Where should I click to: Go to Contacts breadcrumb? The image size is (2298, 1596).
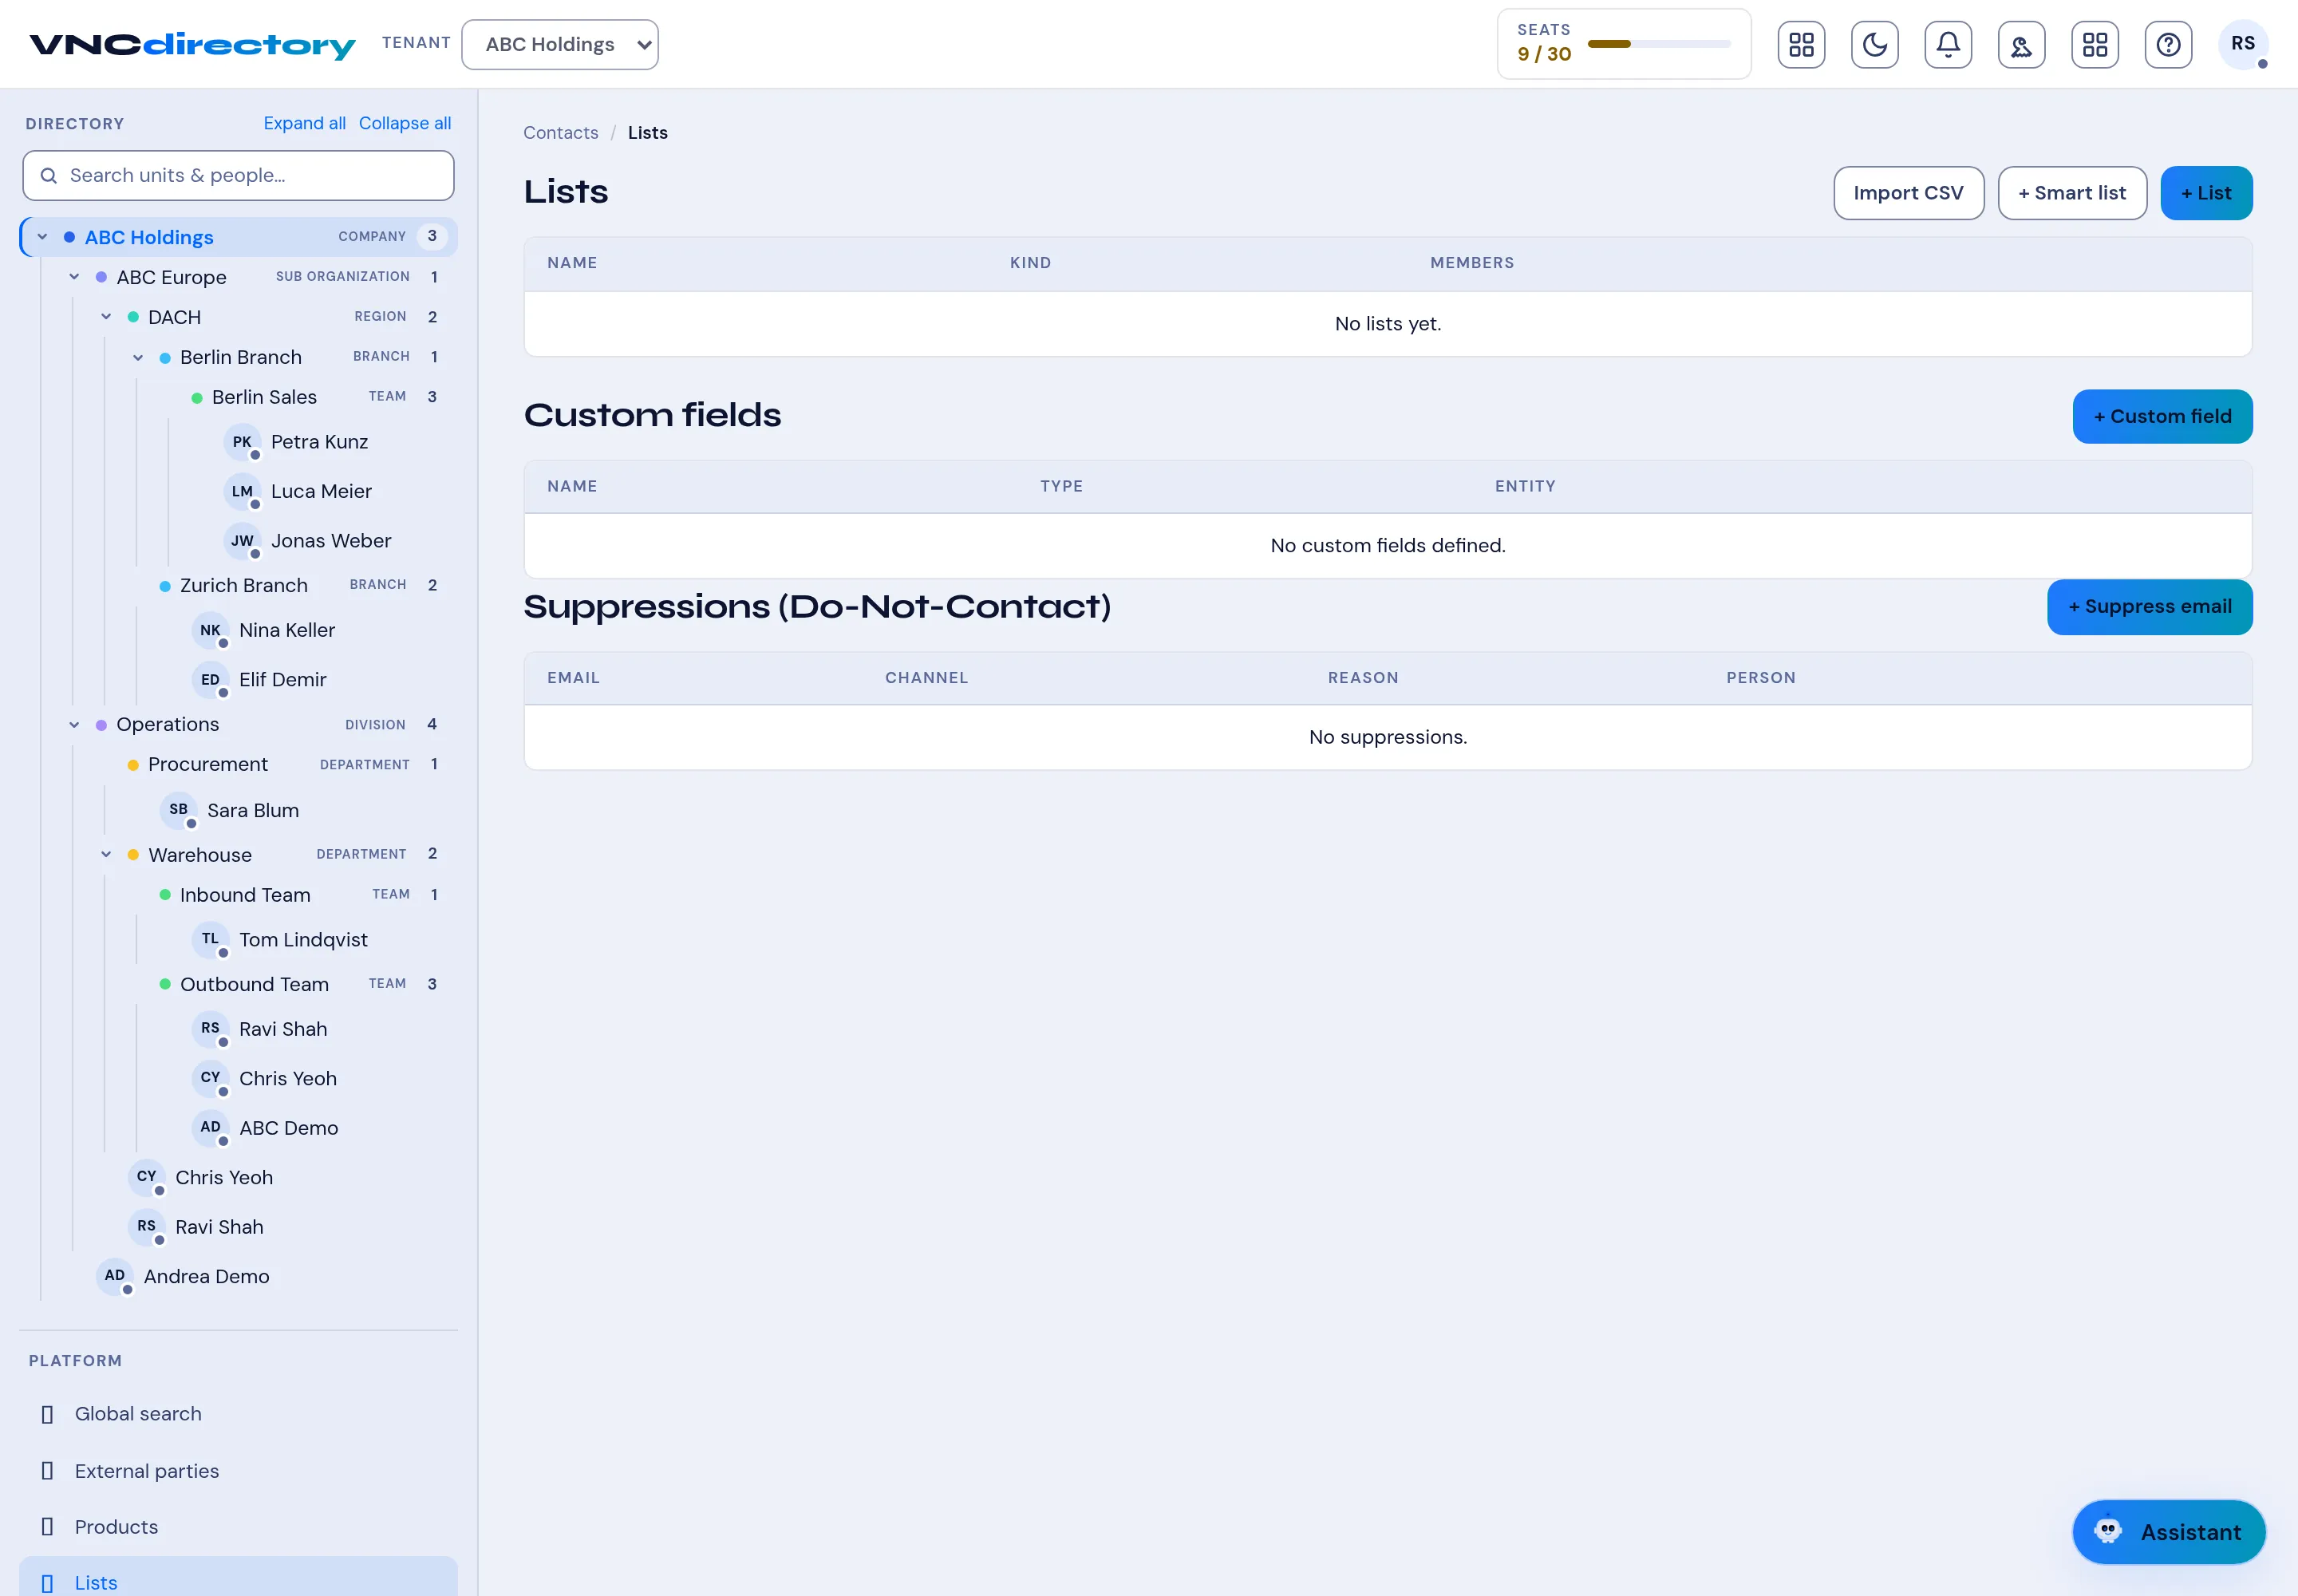(x=561, y=133)
